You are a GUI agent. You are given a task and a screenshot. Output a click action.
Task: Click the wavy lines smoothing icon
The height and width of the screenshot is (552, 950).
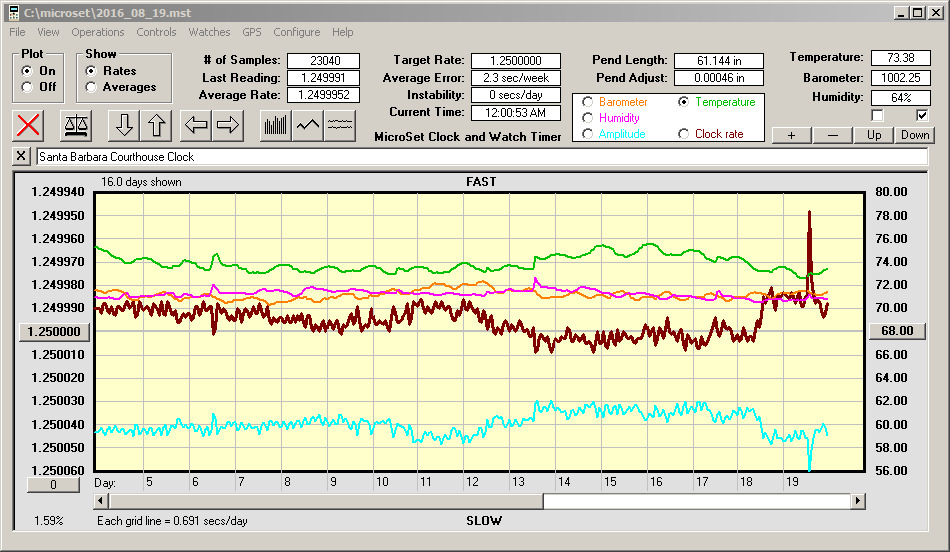[340, 125]
